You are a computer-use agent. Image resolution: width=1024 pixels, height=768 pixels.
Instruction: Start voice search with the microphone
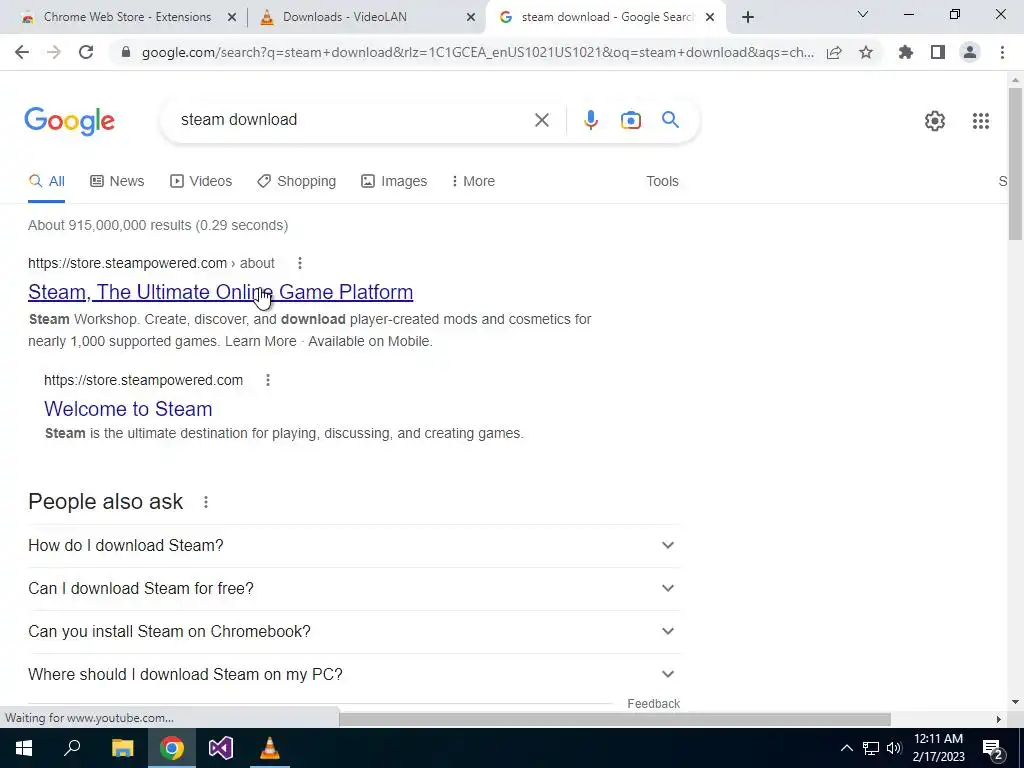[x=590, y=120]
